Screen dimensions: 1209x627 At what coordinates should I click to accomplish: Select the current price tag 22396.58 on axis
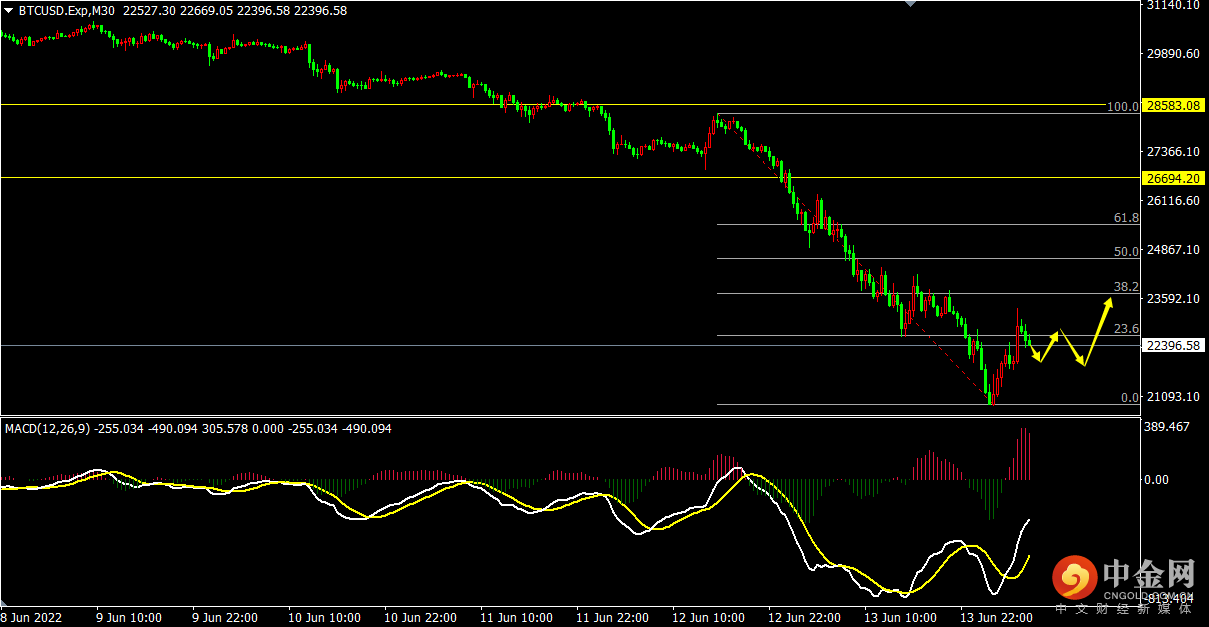[x=1173, y=346]
